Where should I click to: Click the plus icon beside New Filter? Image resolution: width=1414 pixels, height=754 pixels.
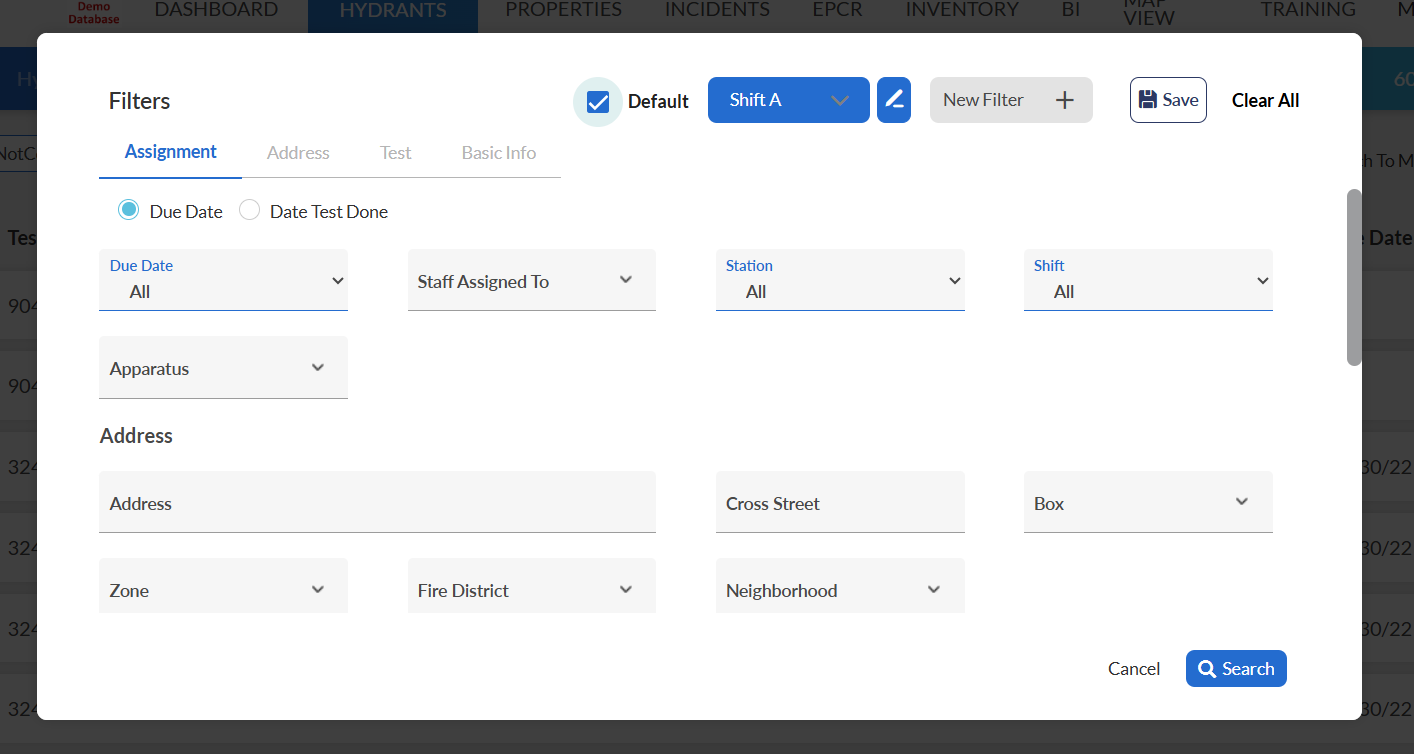[x=1065, y=100]
